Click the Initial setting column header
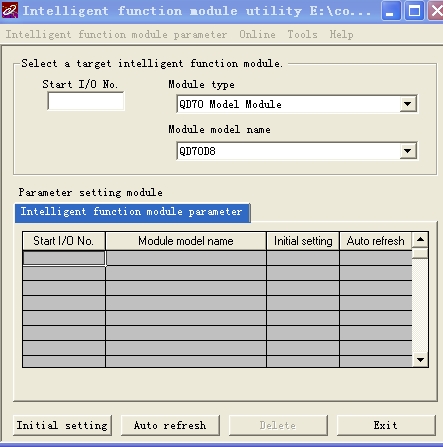The height and width of the screenshot is (447, 443). 303,241
